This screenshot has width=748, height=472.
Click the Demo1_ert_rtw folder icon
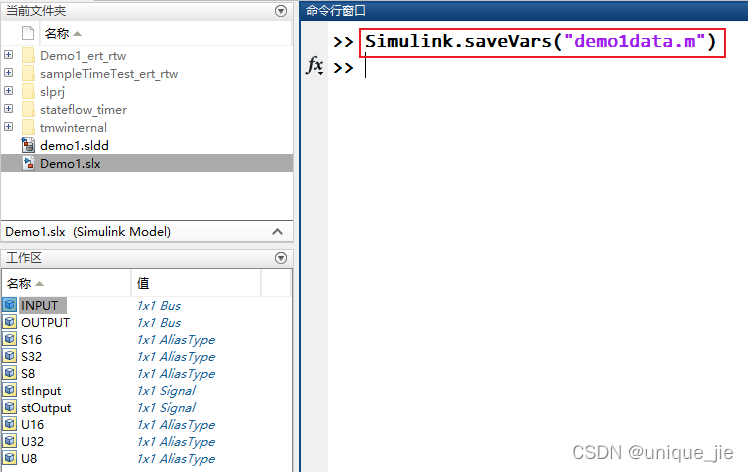[x=28, y=56]
